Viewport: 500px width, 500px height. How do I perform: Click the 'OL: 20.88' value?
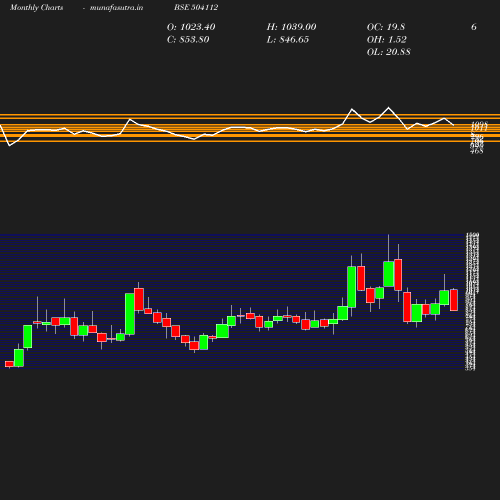(389, 52)
